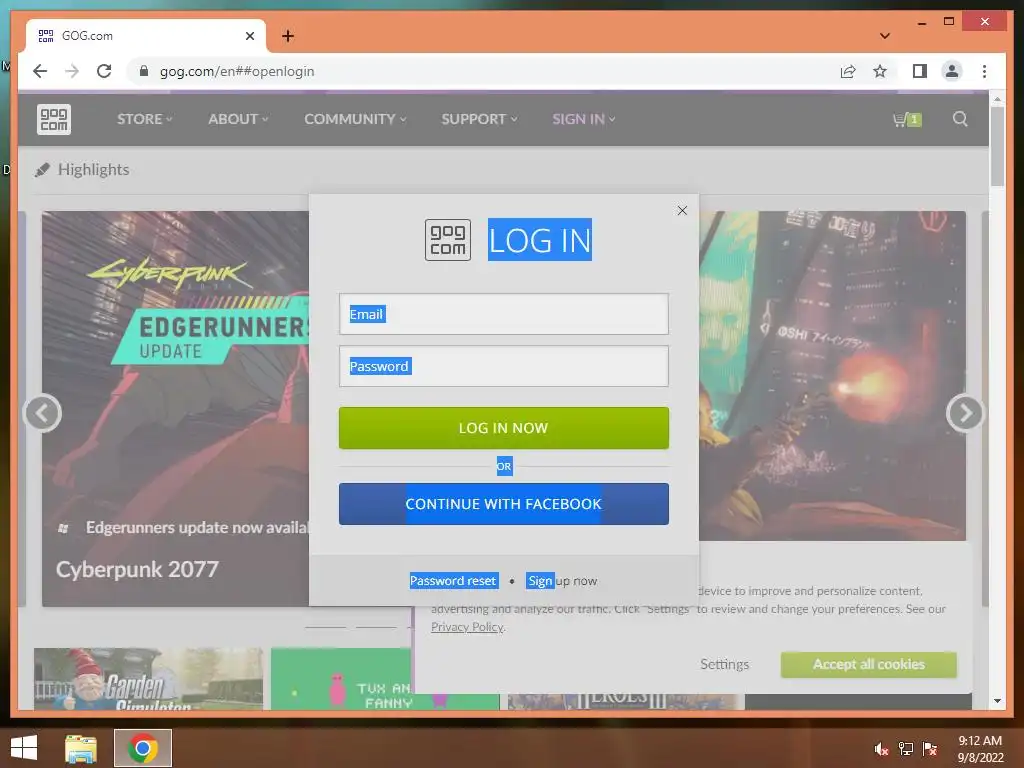Viewport: 1024px width, 768px height.
Task: Click the browser address bar URL
Action: point(236,71)
